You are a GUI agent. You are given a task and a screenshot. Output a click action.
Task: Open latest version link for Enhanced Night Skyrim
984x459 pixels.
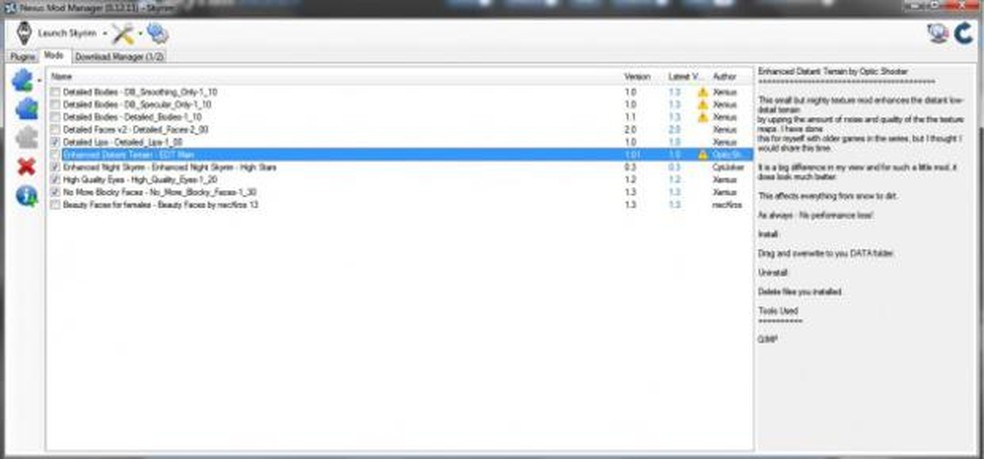[x=674, y=168]
